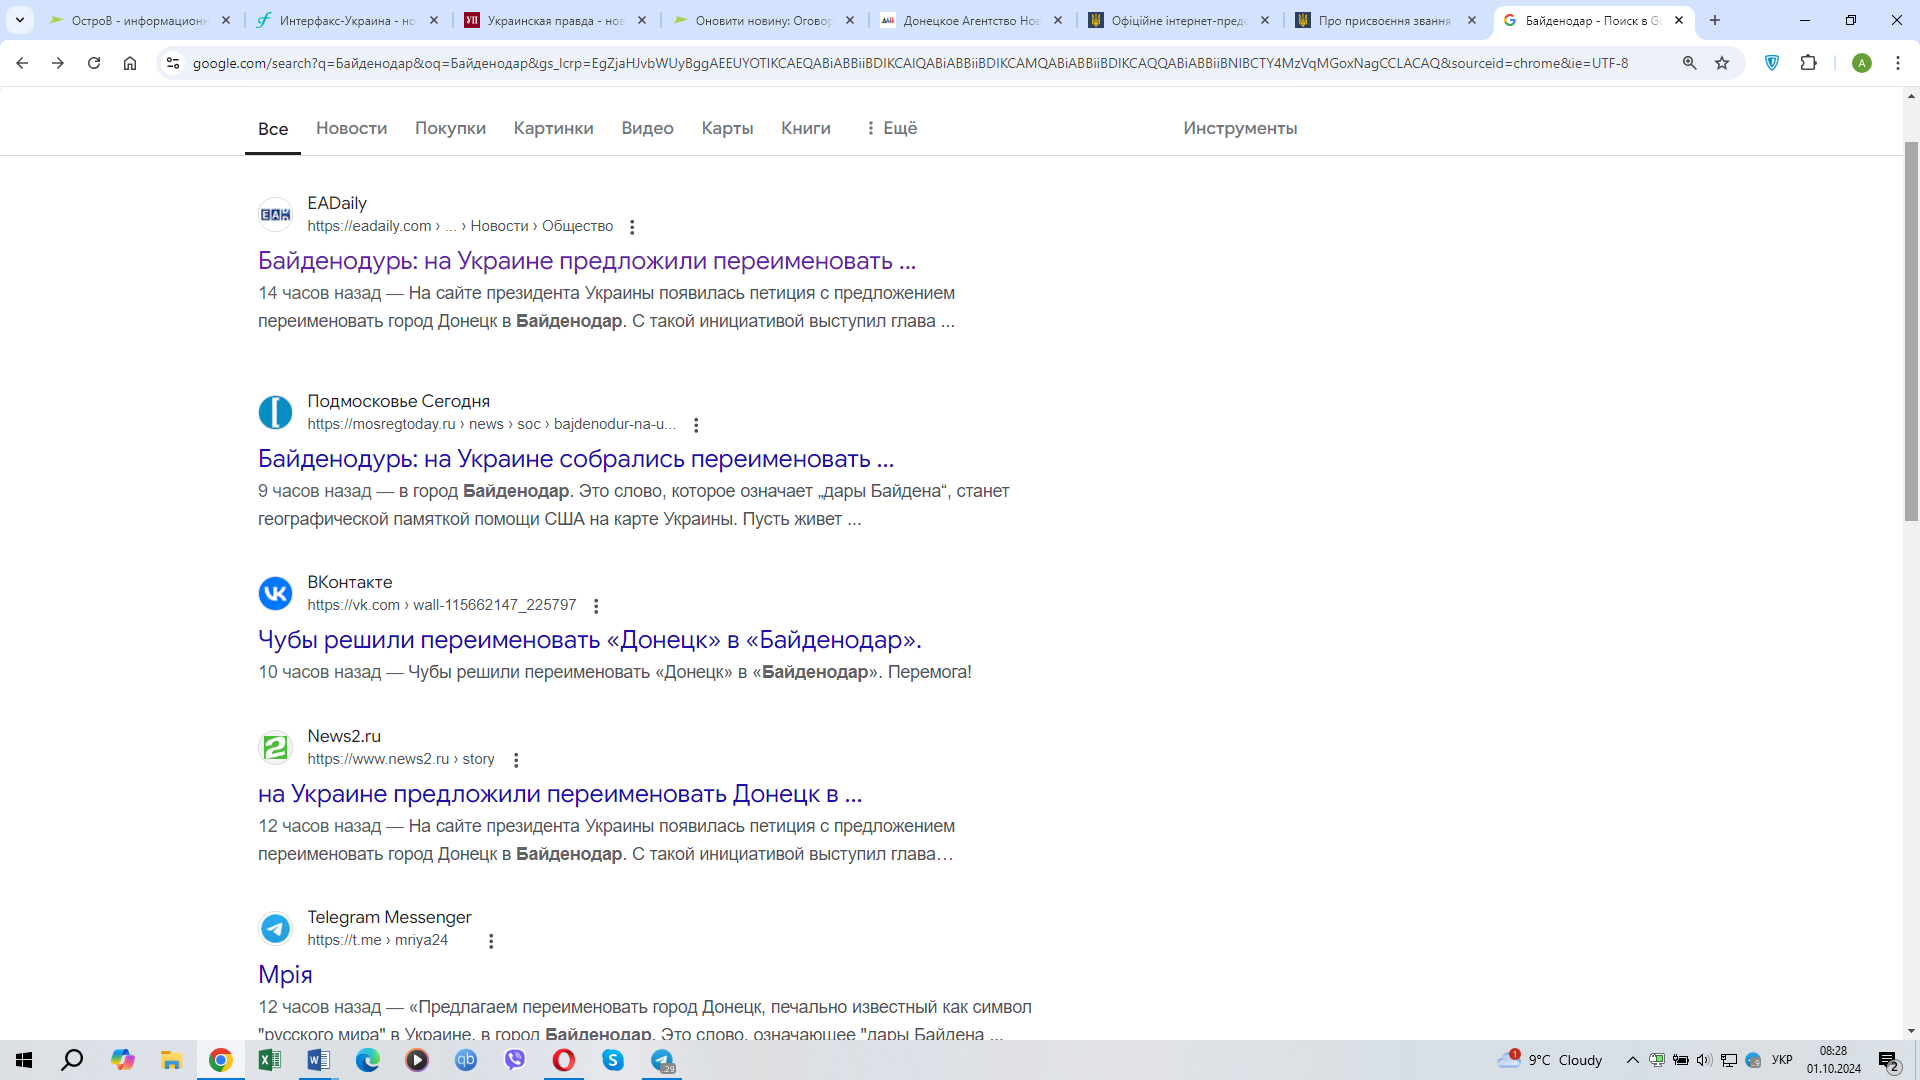Switch to the Новости search tab
Screen dimensions: 1920x1080
point(351,128)
